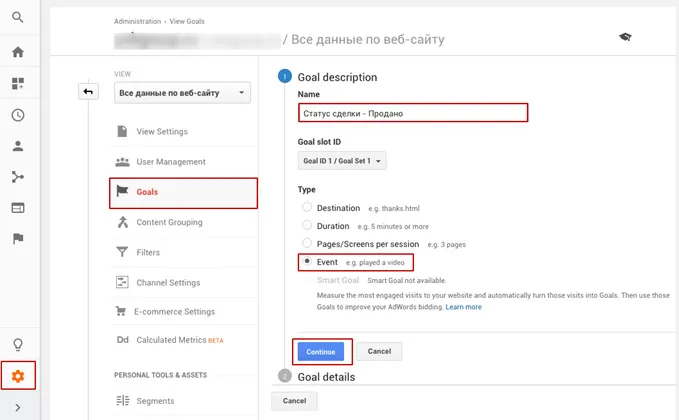Click the Filters funnel icon
The image size is (679, 420).
point(122,252)
